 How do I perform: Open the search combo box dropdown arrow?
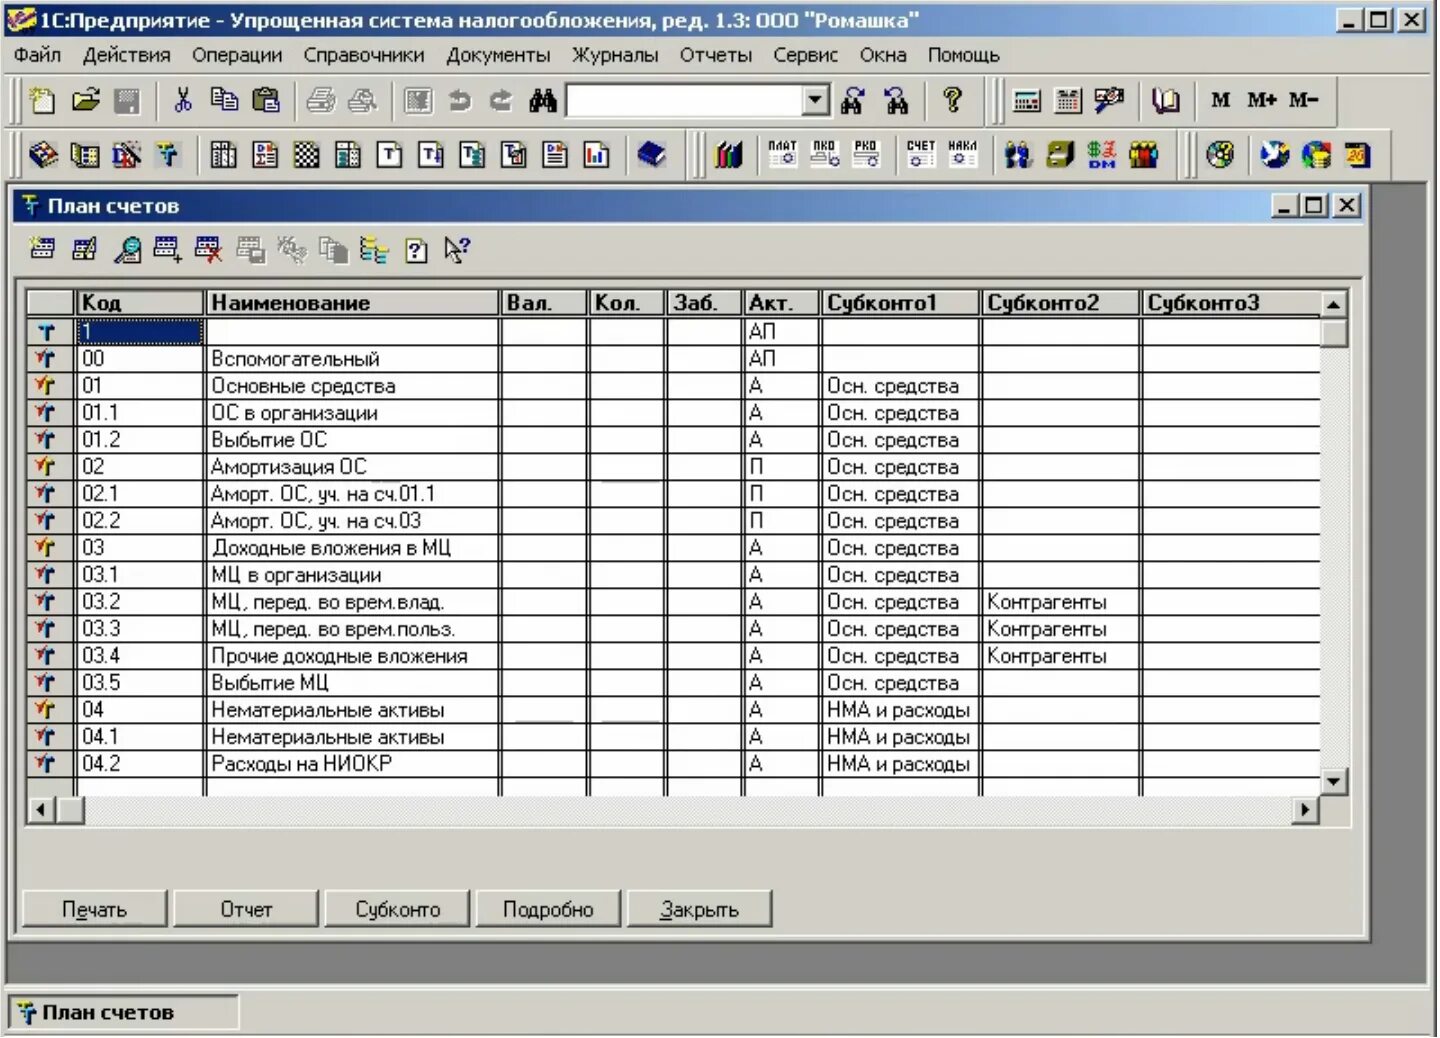[x=816, y=100]
